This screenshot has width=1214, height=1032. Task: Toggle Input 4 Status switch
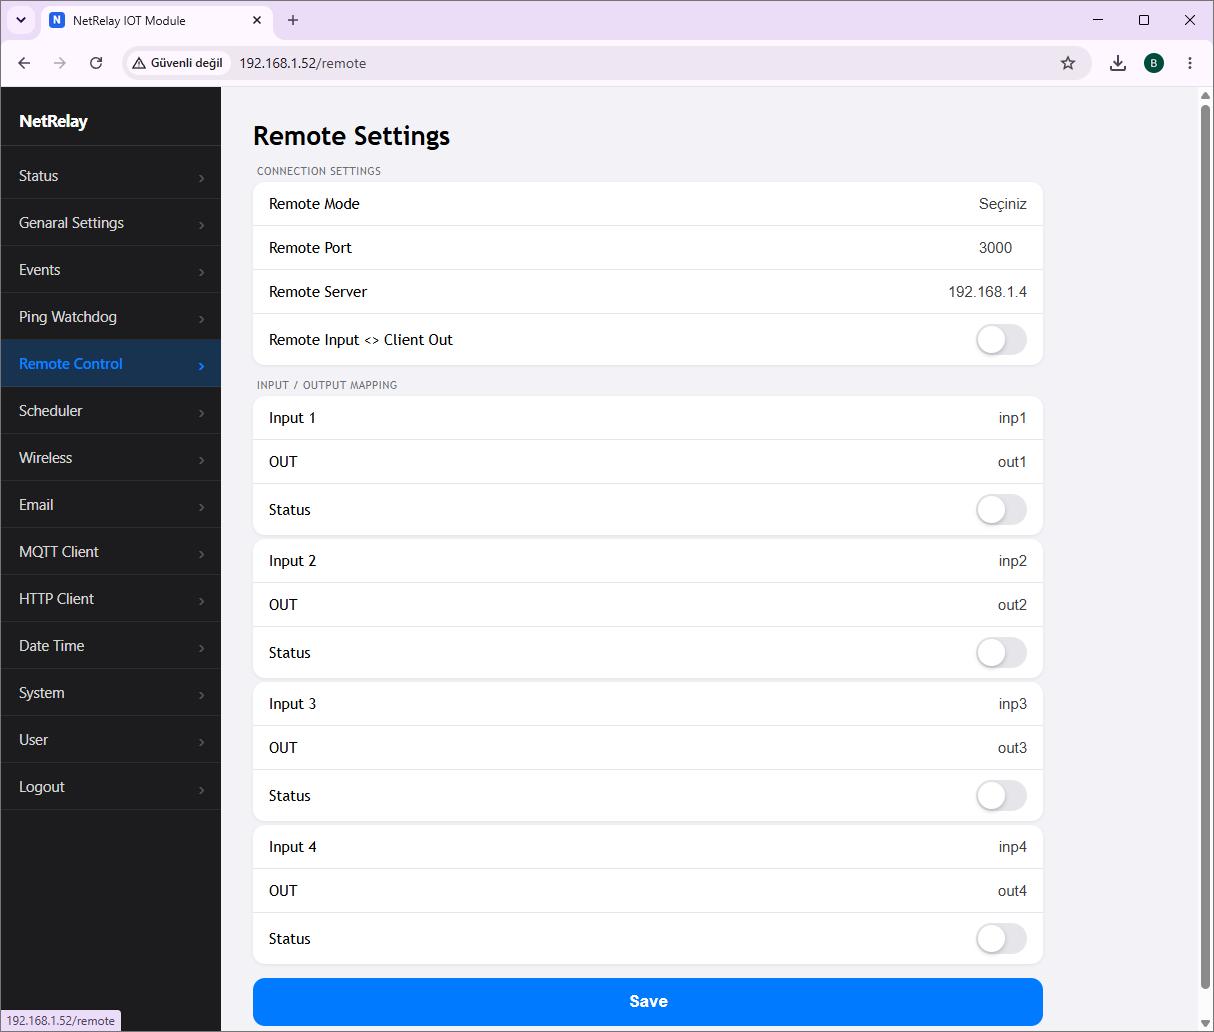1001,938
